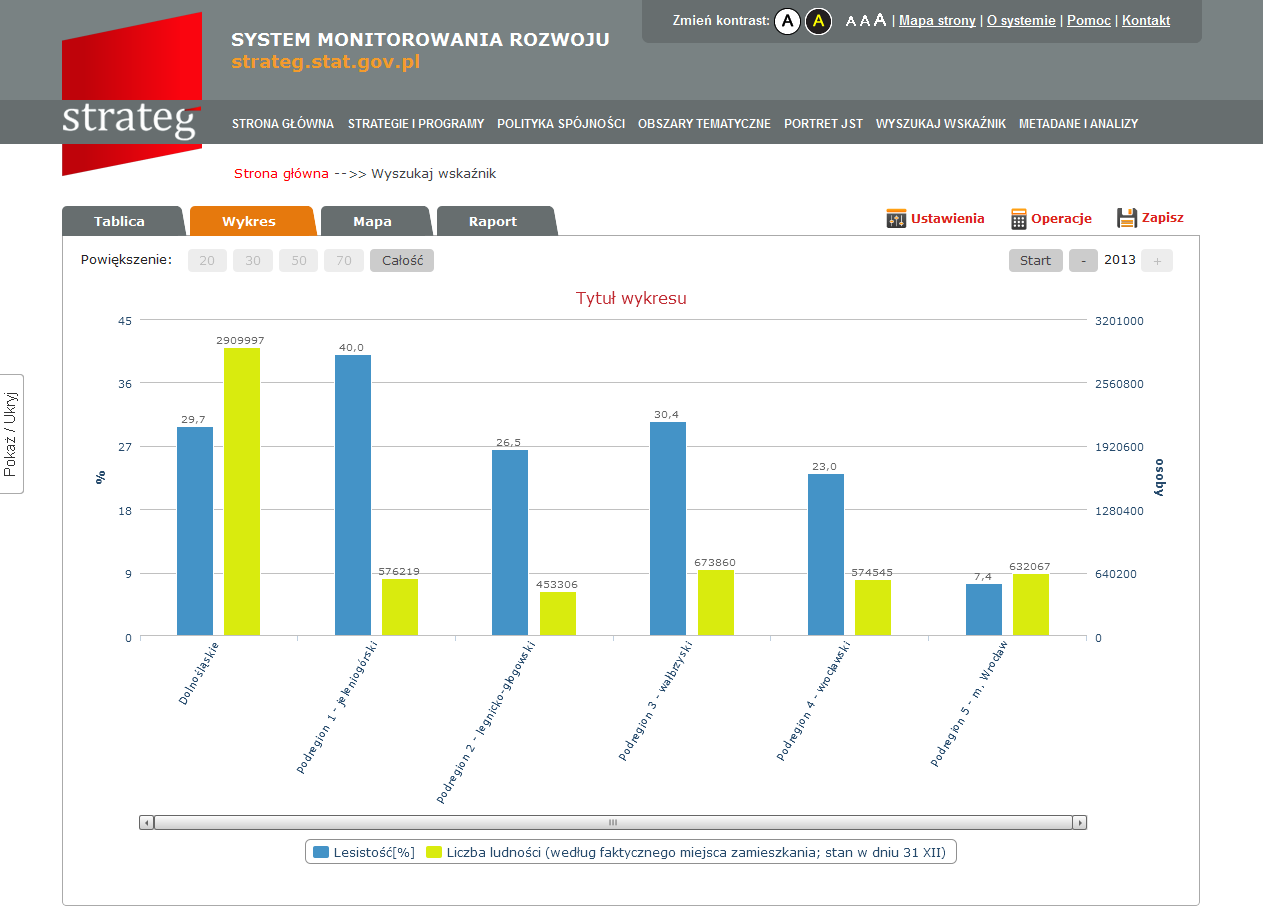
Task: Click m. Wrocław blue bar 7,4
Action: pos(984,610)
